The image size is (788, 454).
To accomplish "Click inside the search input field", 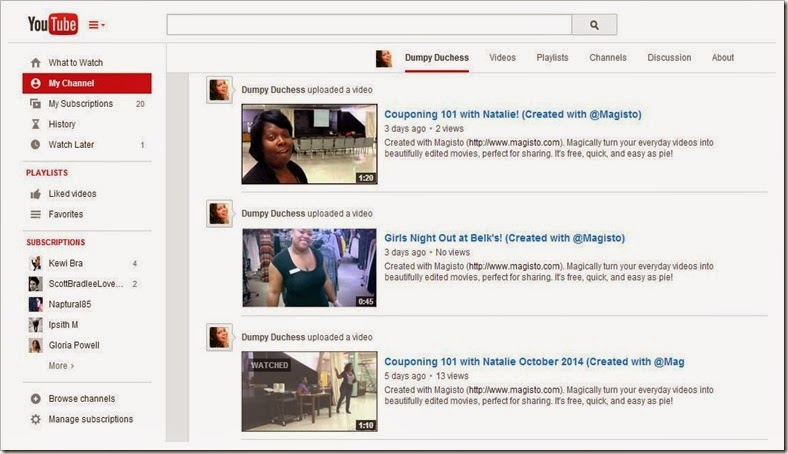I will click(368, 25).
